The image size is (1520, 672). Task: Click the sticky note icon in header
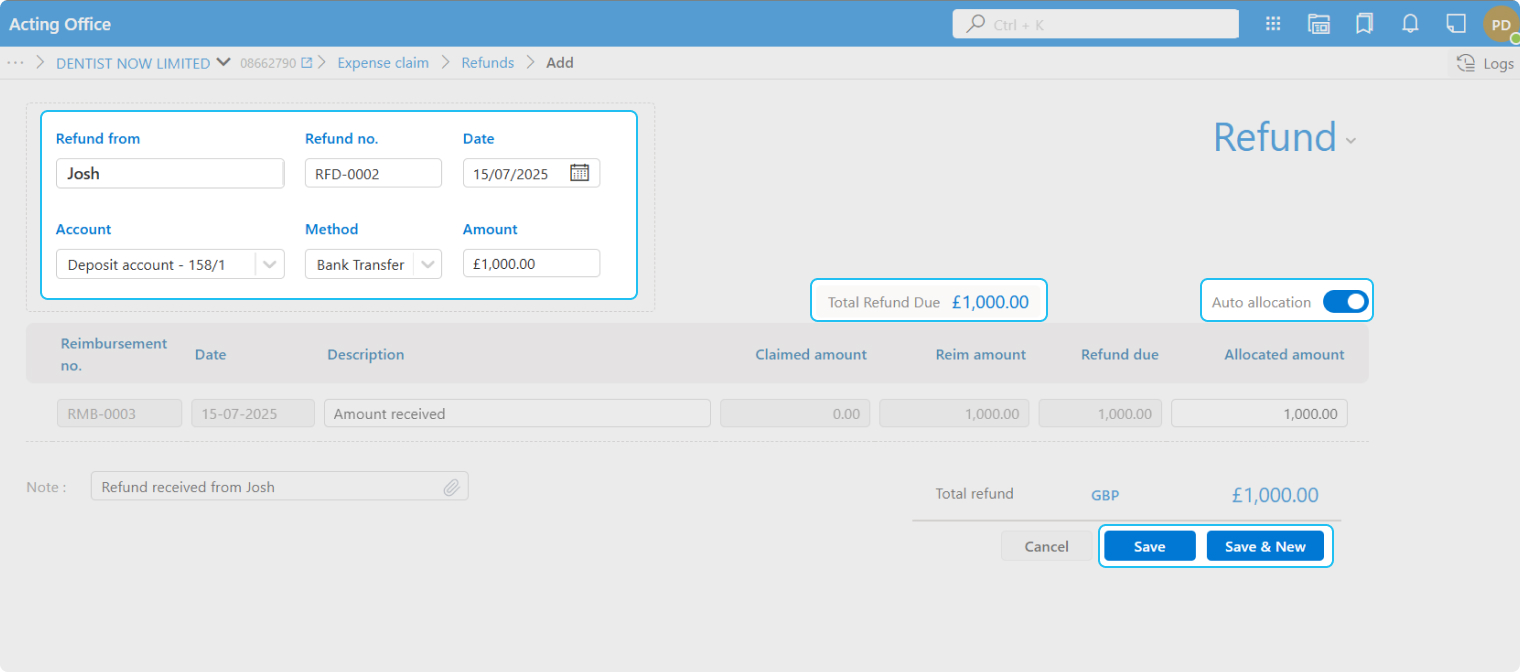[1456, 24]
